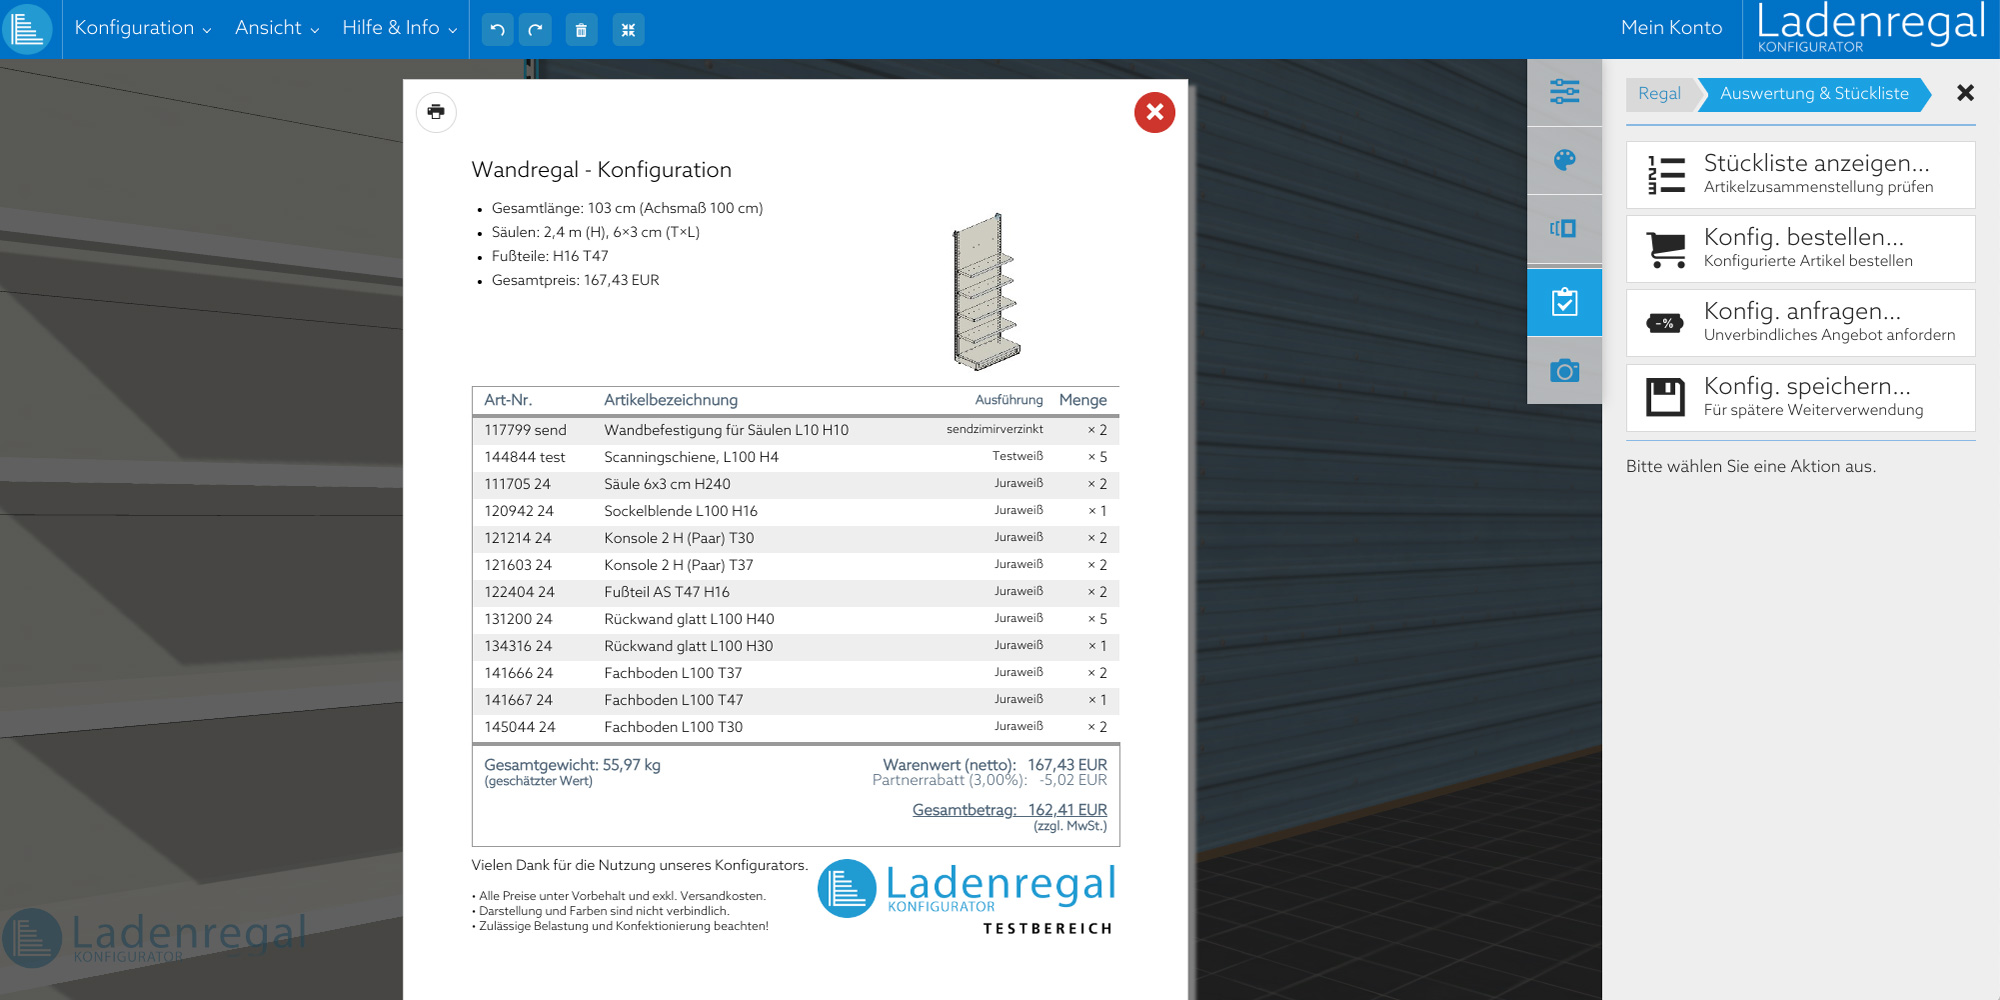Click the Gesamtbetrag 162,41 EUR link
The height and width of the screenshot is (1000, 2000).
[x=1009, y=810]
